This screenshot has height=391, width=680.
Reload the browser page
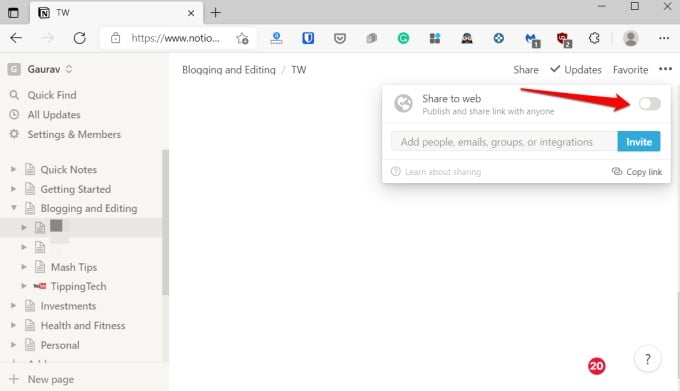point(79,38)
